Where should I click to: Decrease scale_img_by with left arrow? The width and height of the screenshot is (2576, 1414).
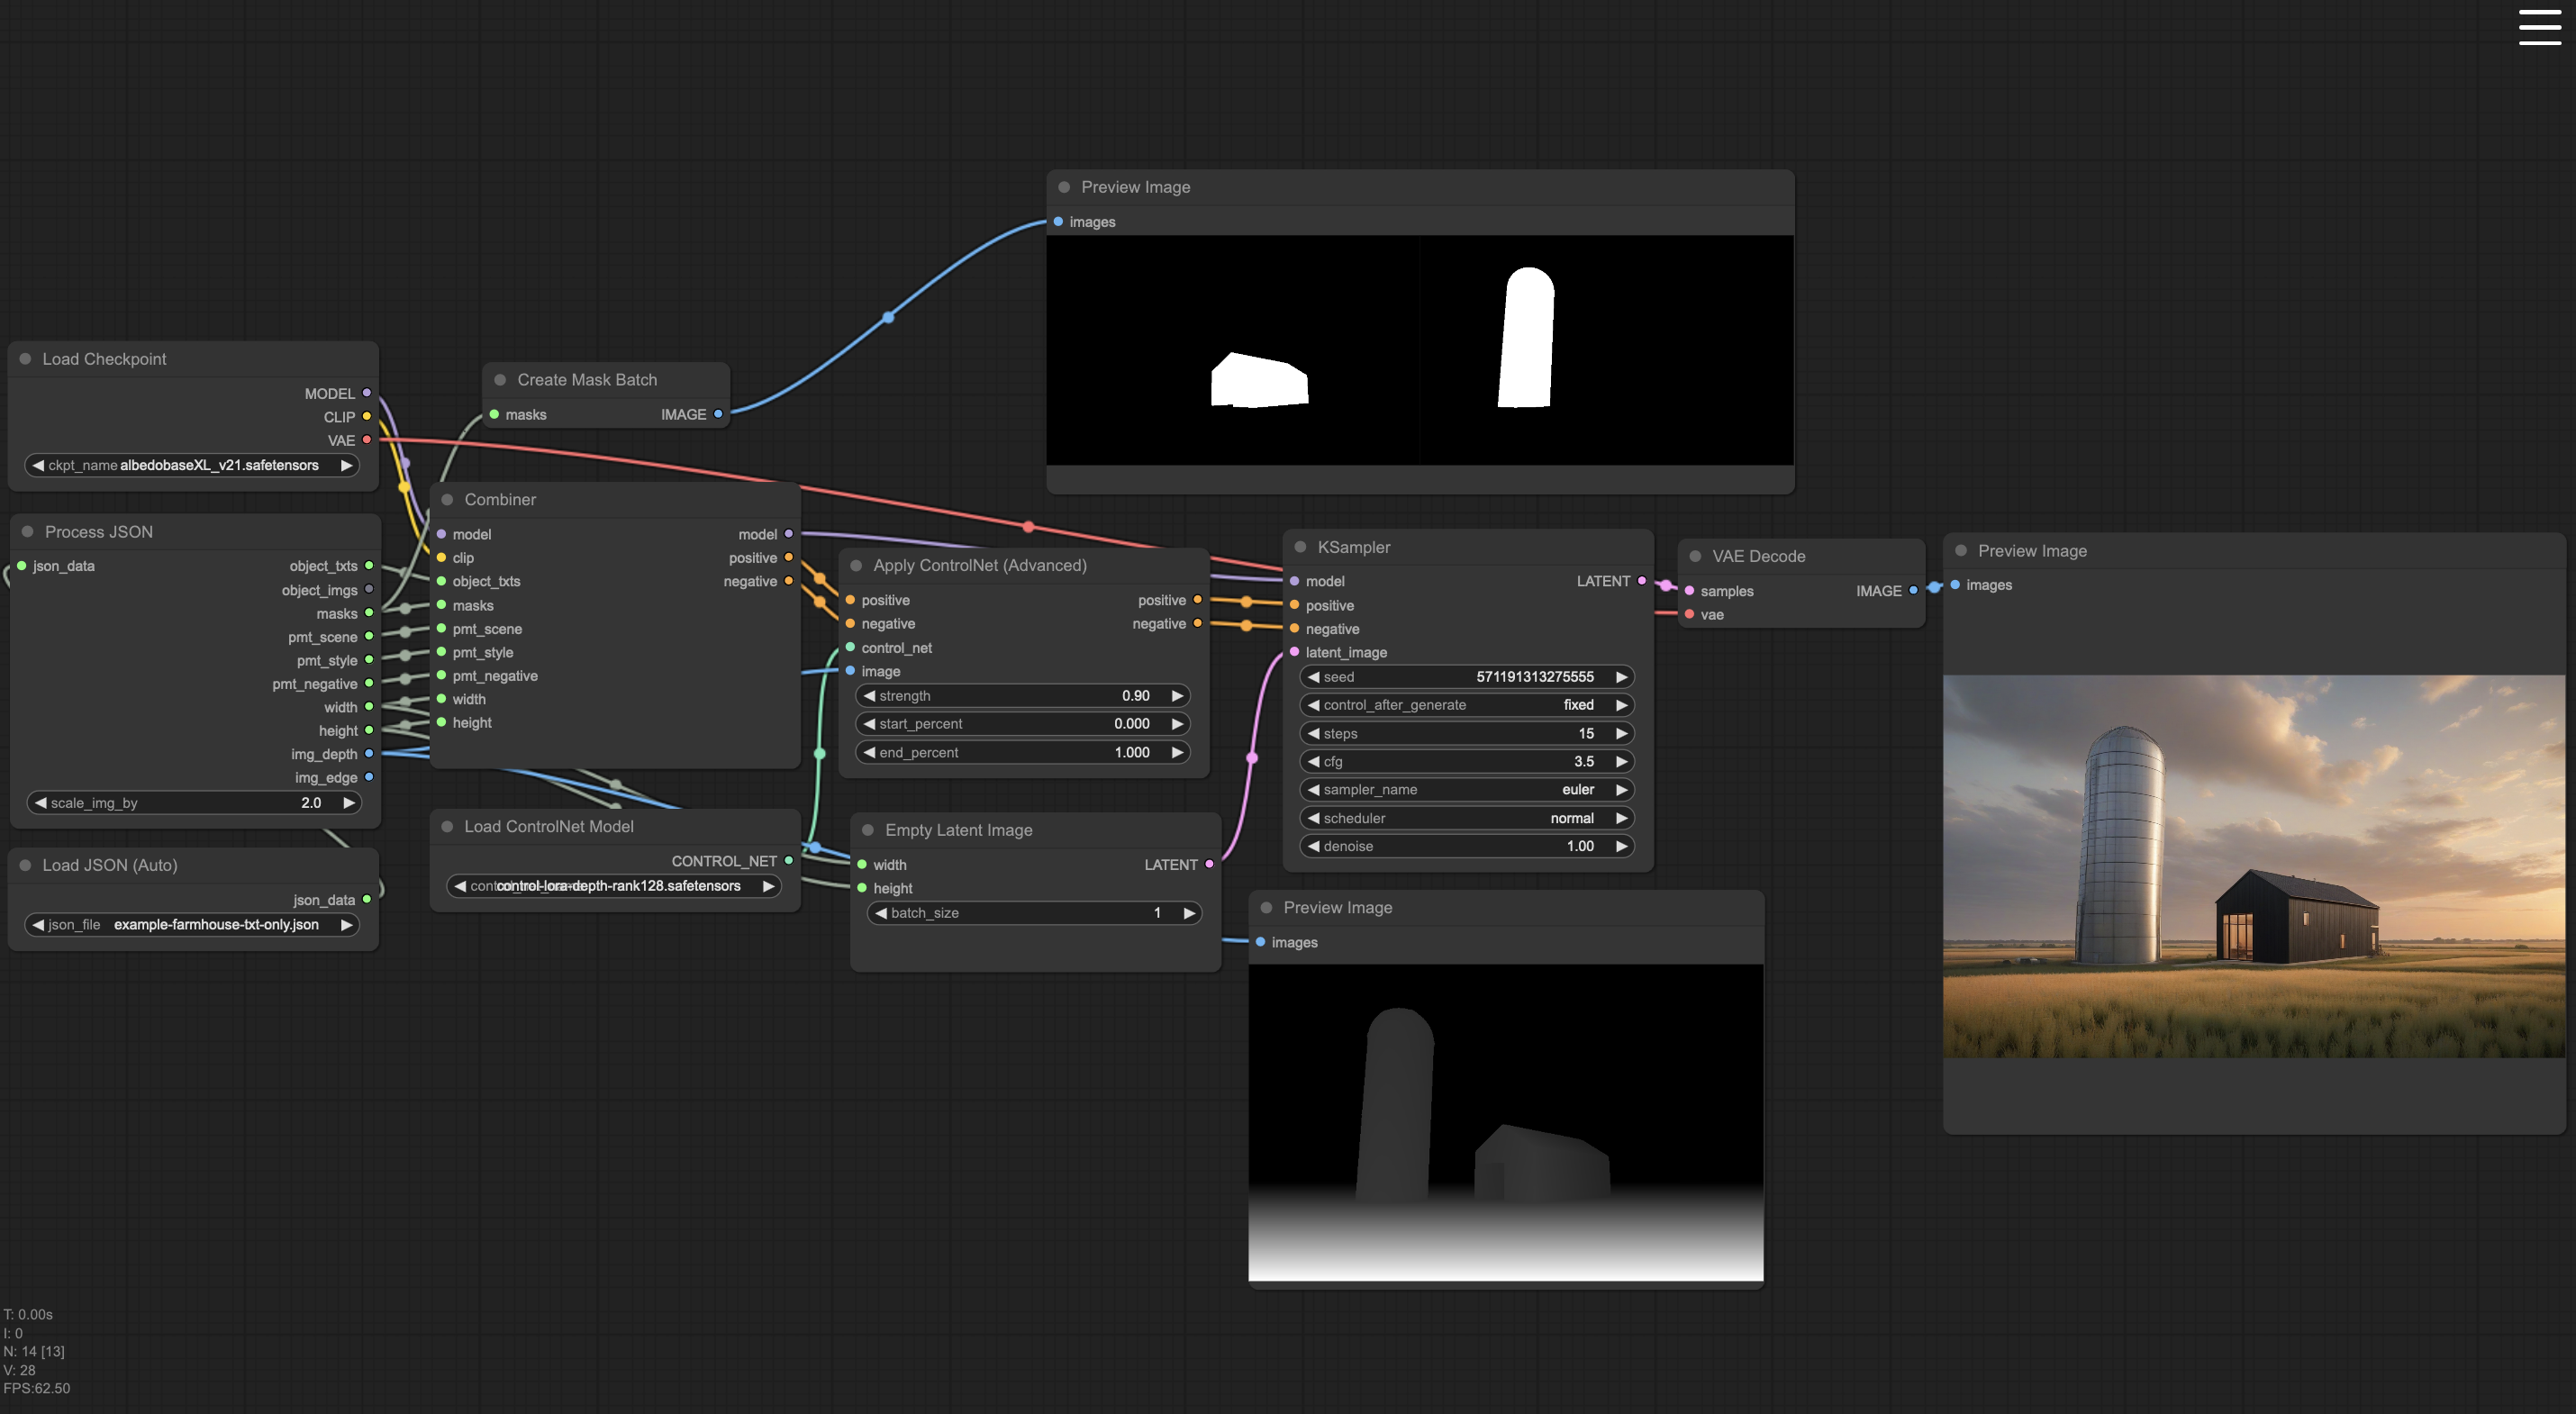[41, 803]
